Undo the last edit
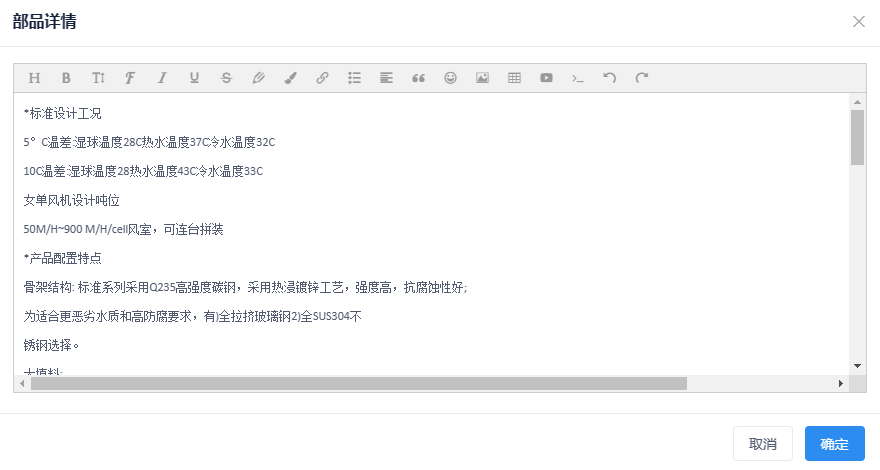The height and width of the screenshot is (470, 880). coord(610,78)
